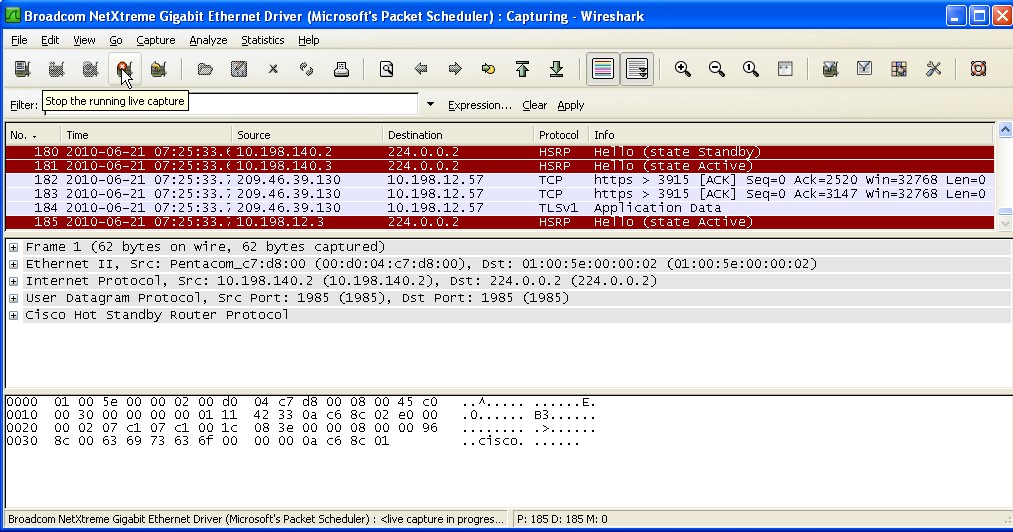This screenshot has width=1013, height=532.
Task: Click the Expression... button
Action: 479,105
